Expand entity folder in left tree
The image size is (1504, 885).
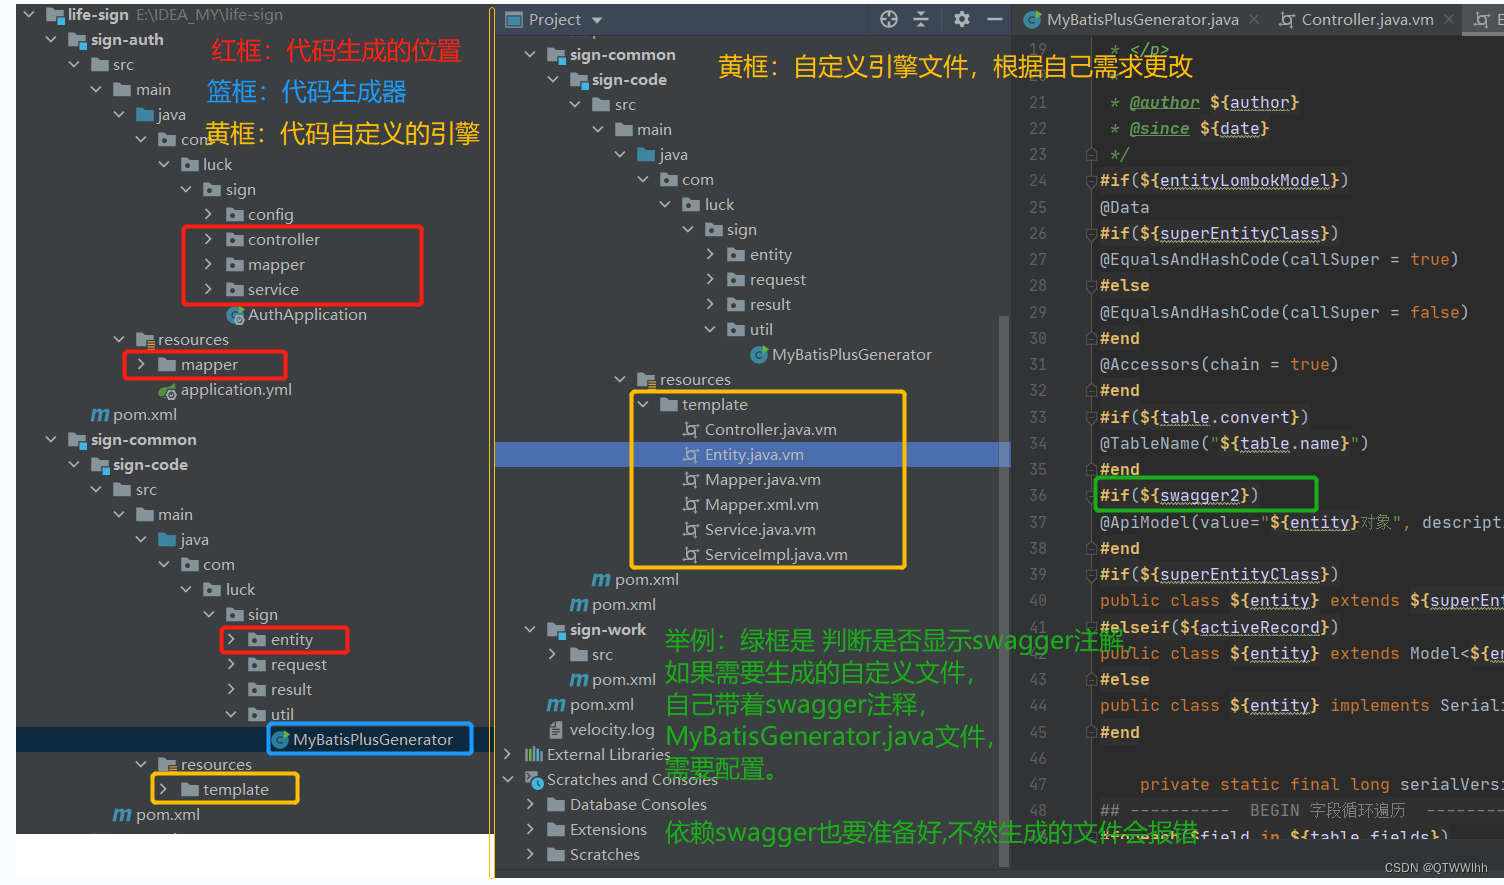coord(231,640)
